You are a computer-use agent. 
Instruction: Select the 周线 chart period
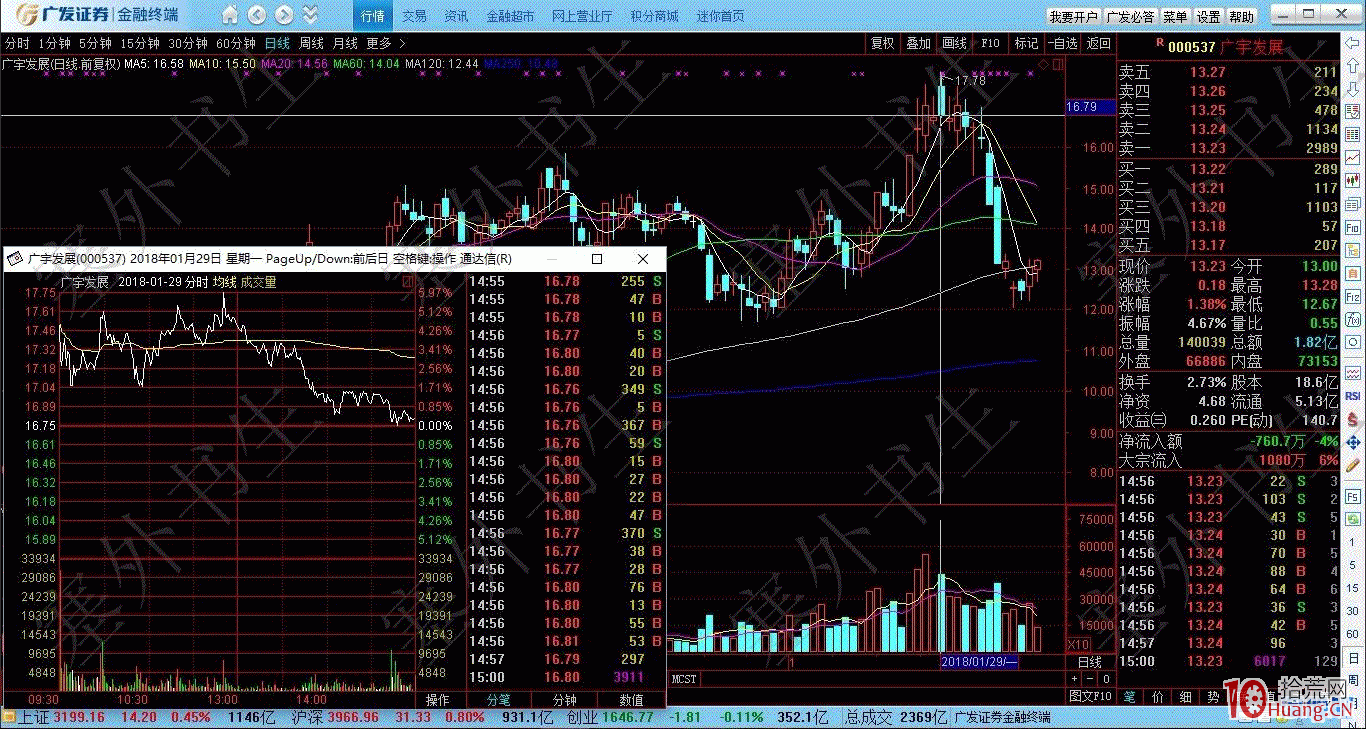pyautogui.click(x=311, y=44)
